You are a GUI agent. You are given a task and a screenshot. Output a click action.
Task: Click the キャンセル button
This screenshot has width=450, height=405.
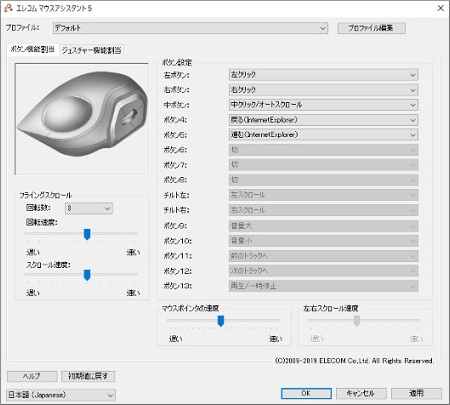(x=361, y=393)
